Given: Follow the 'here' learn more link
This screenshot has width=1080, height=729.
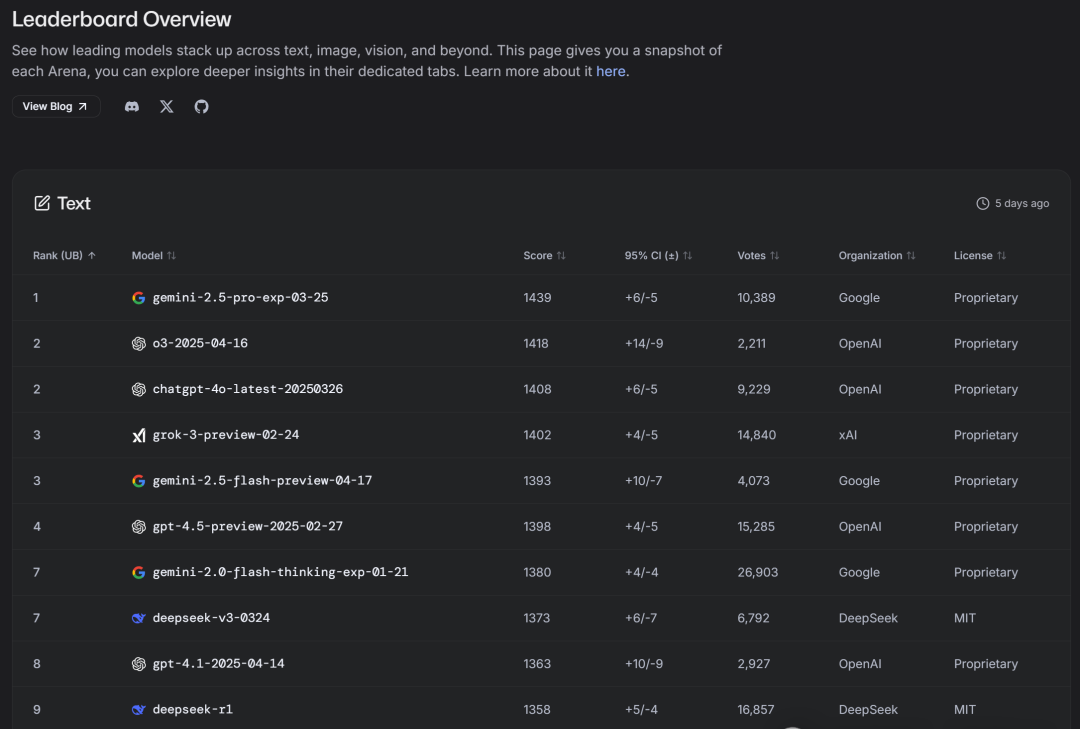Looking at the screenshot, I should coord(611,71).
